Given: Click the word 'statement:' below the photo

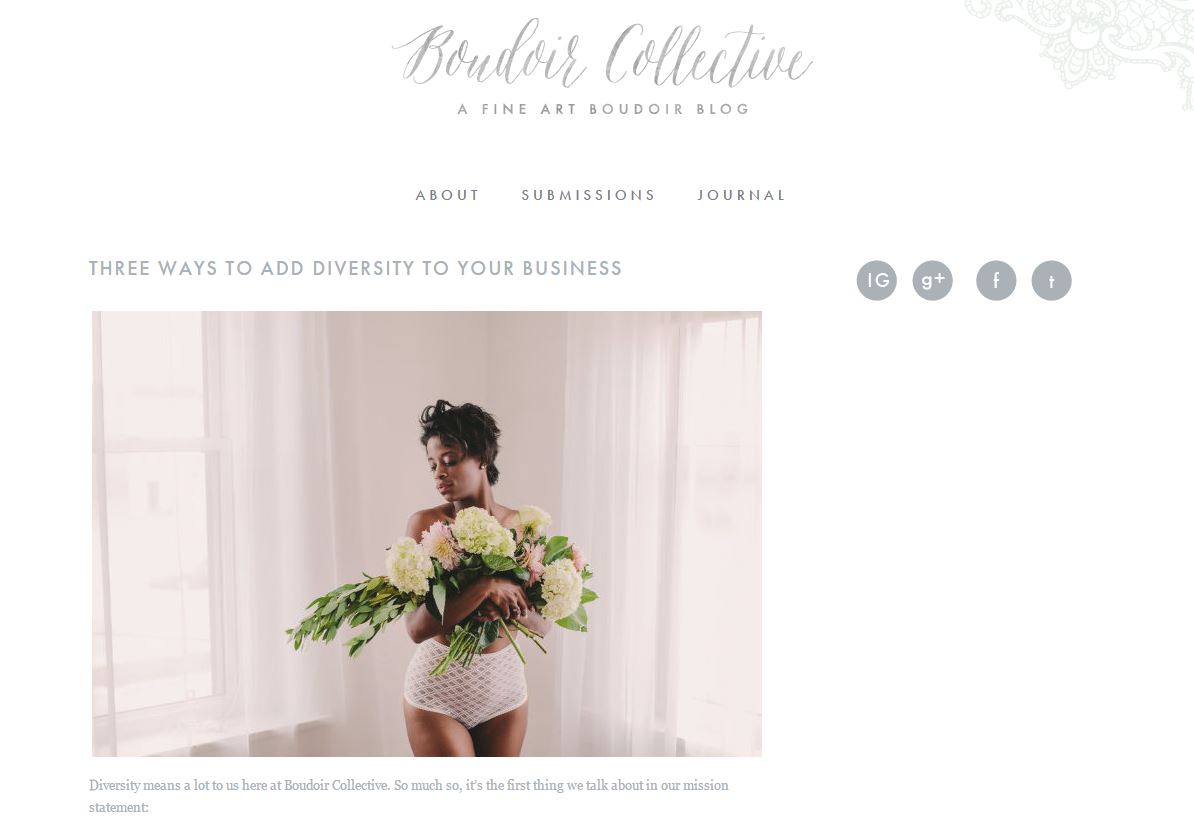Looking at the screenshot, I should coord(119,807).
